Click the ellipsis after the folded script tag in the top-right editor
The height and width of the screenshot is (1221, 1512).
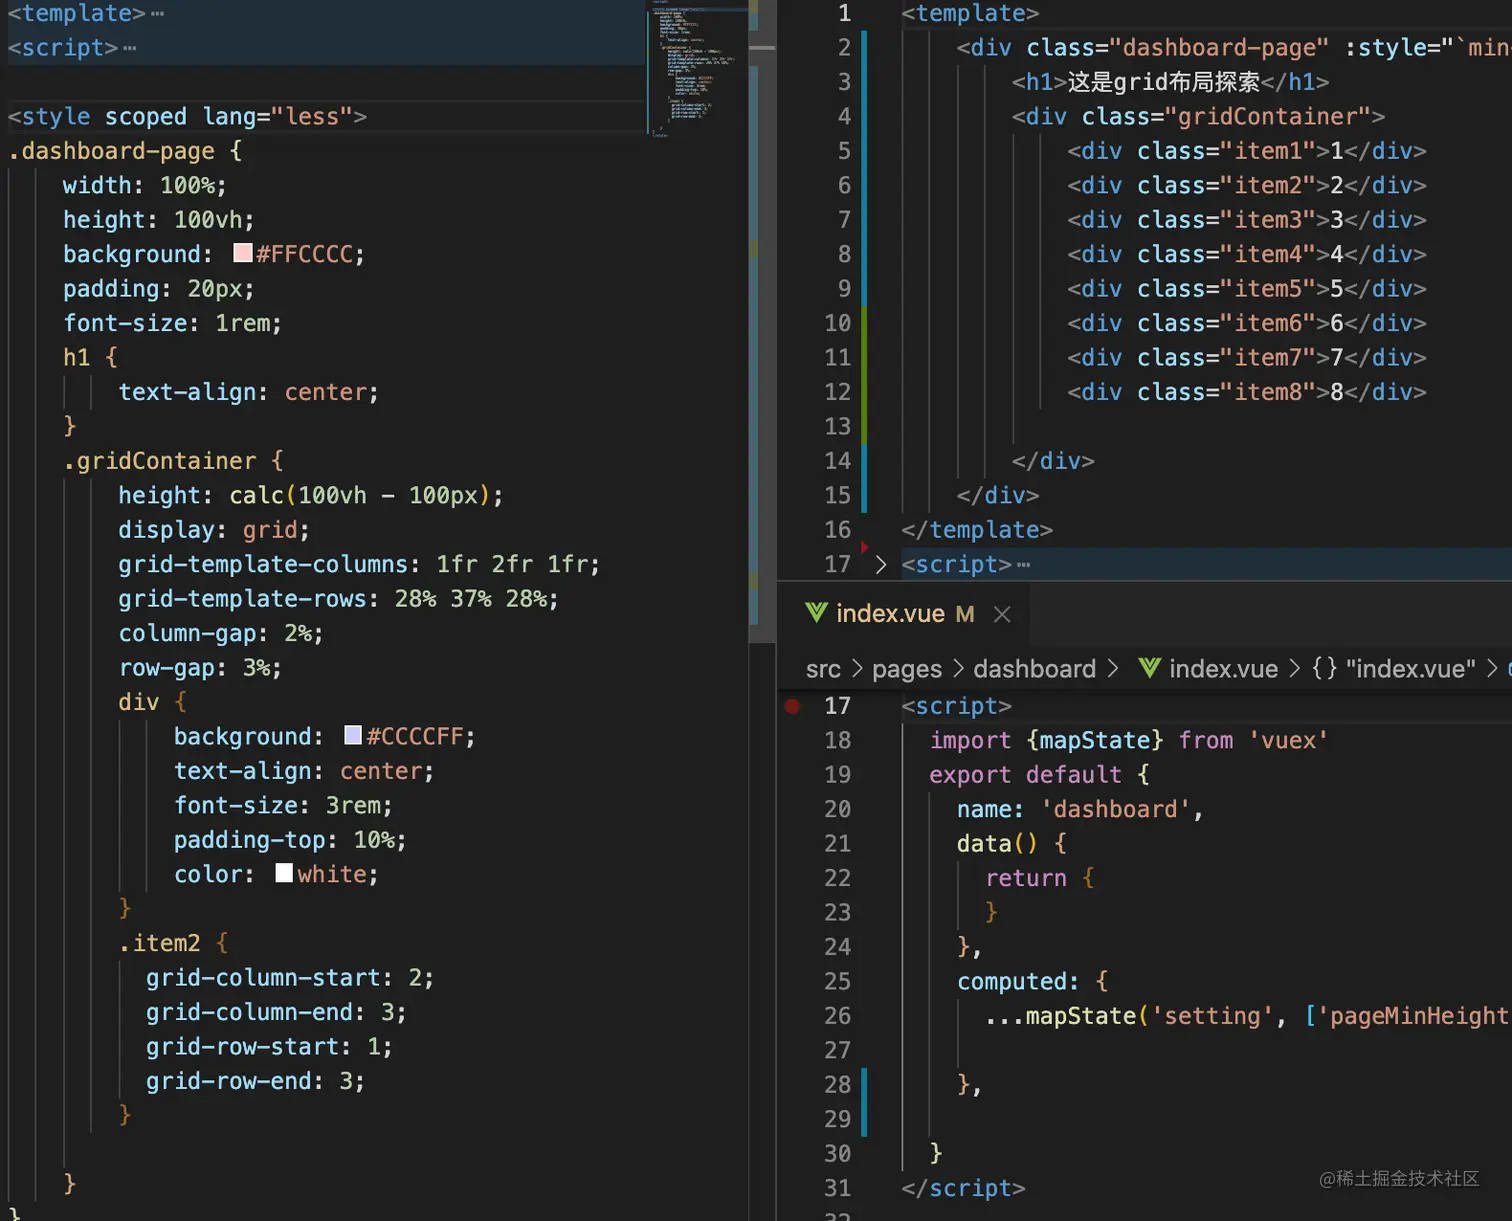click(x=1023, y=565)
